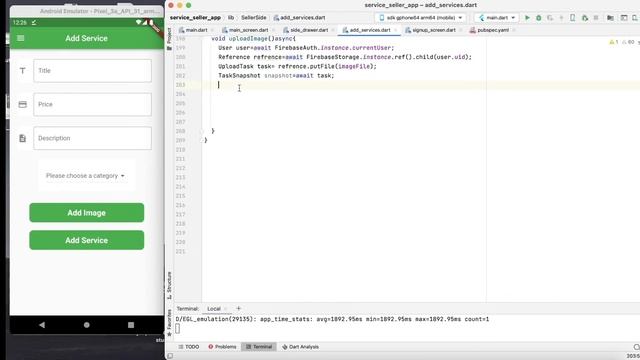Screen dimensions: 640x360
Task: Focus the Title input field
Action: coord(93,71)
